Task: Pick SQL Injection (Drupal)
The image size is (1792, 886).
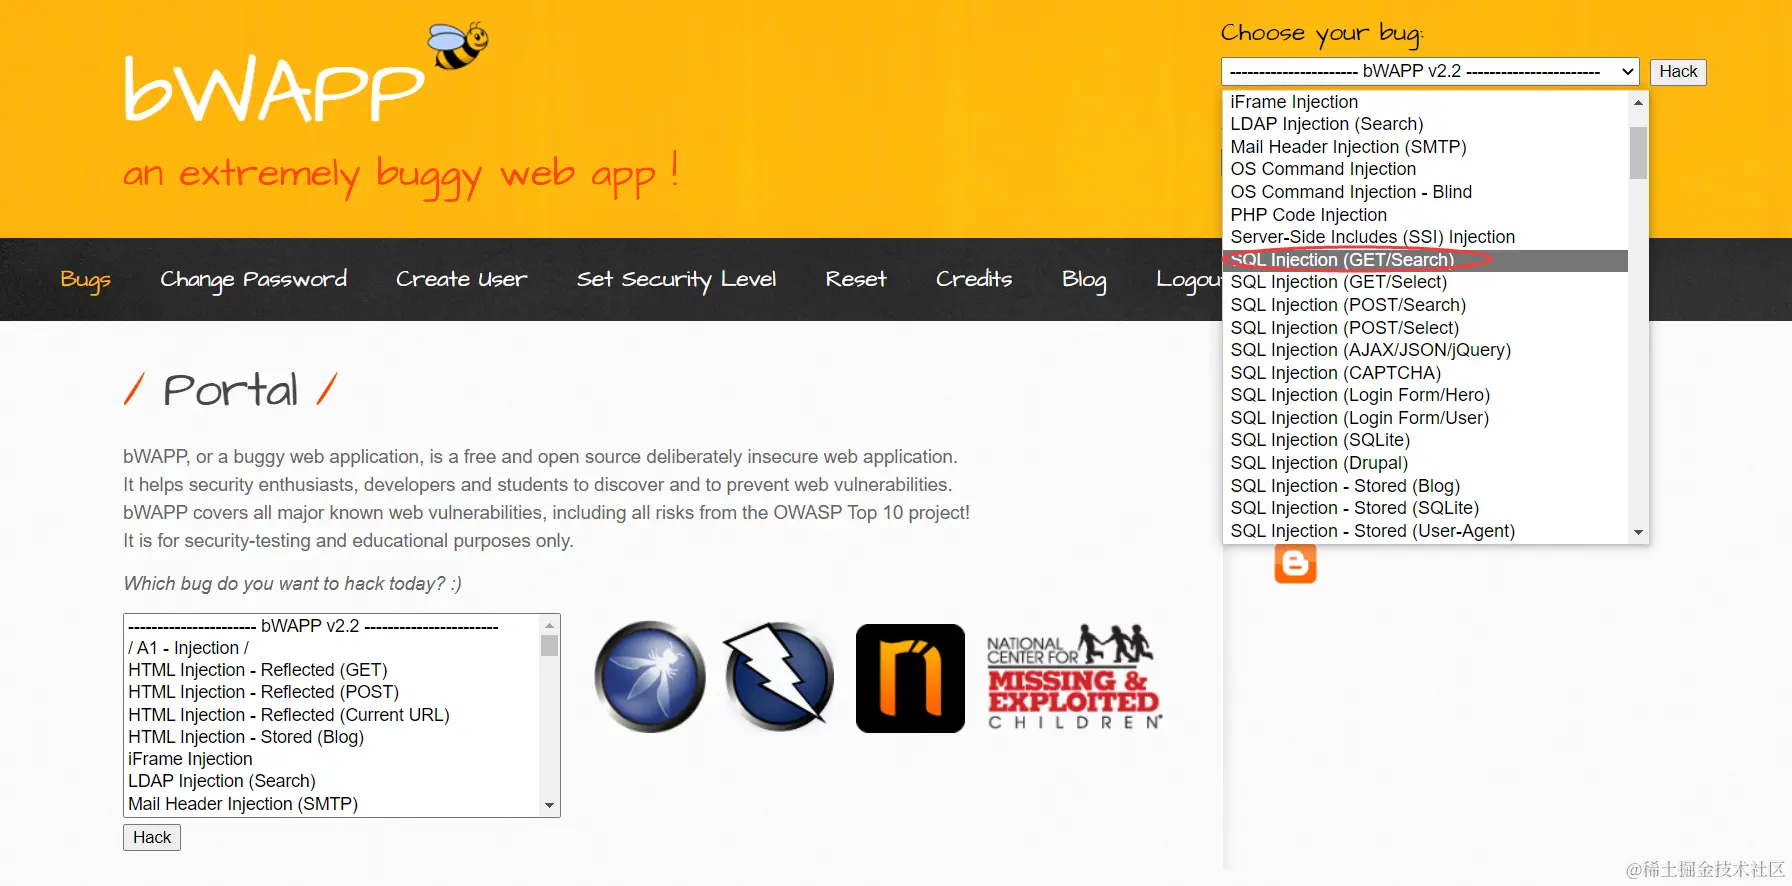Action: [1425, 463]
